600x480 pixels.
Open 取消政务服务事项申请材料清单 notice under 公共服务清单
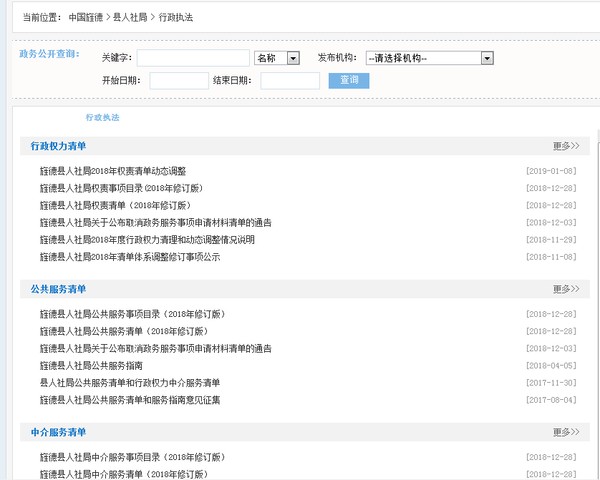156,349
